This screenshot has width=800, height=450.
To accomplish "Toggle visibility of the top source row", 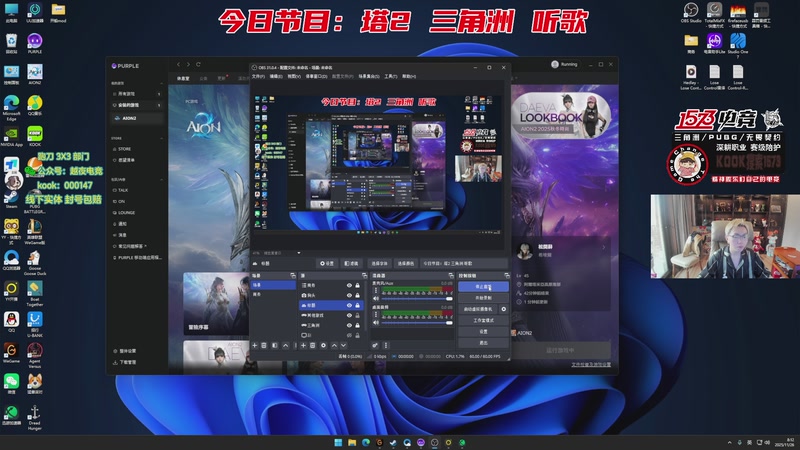I will point(349,285).
